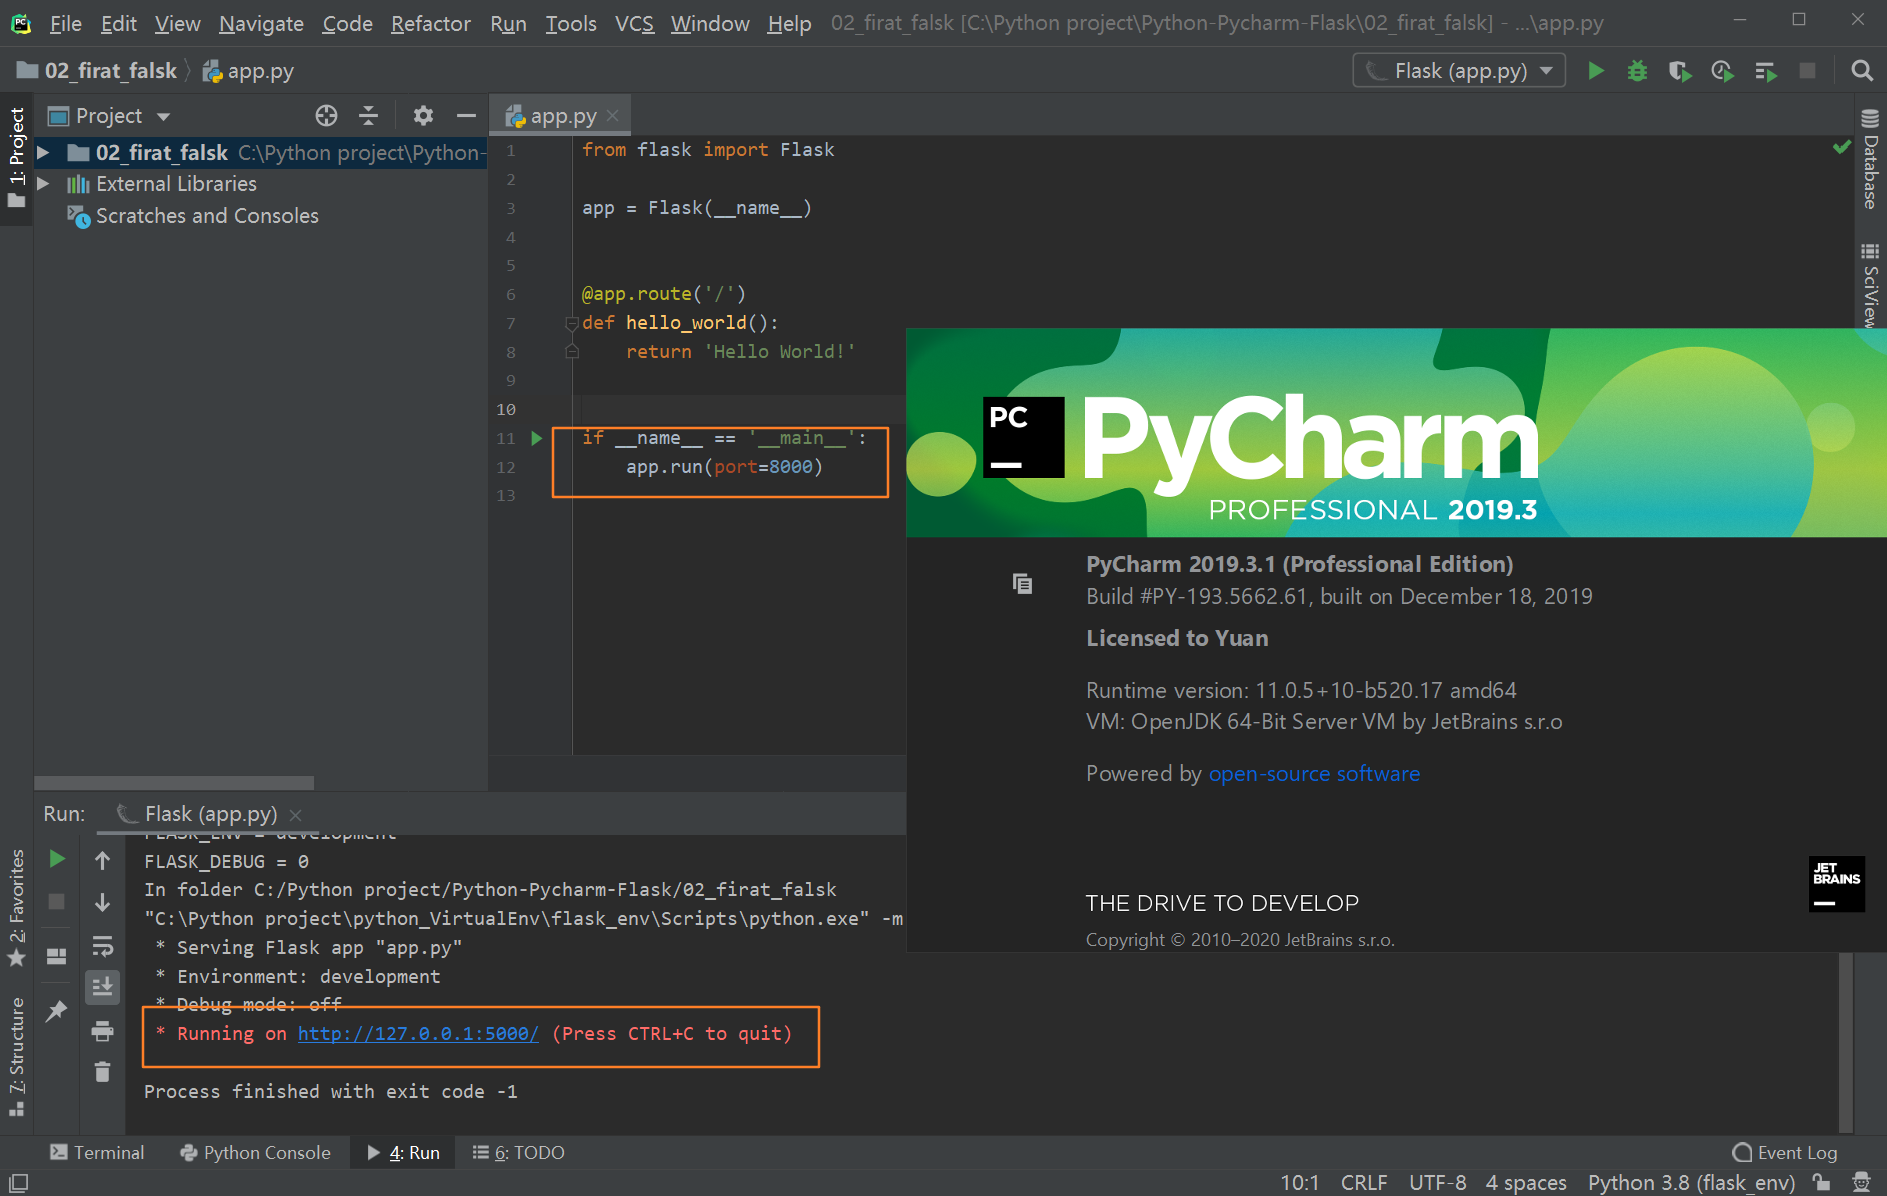Open the VCS menu
The width and height of the screenshot is (1887, 1196).
pos(634,23)
